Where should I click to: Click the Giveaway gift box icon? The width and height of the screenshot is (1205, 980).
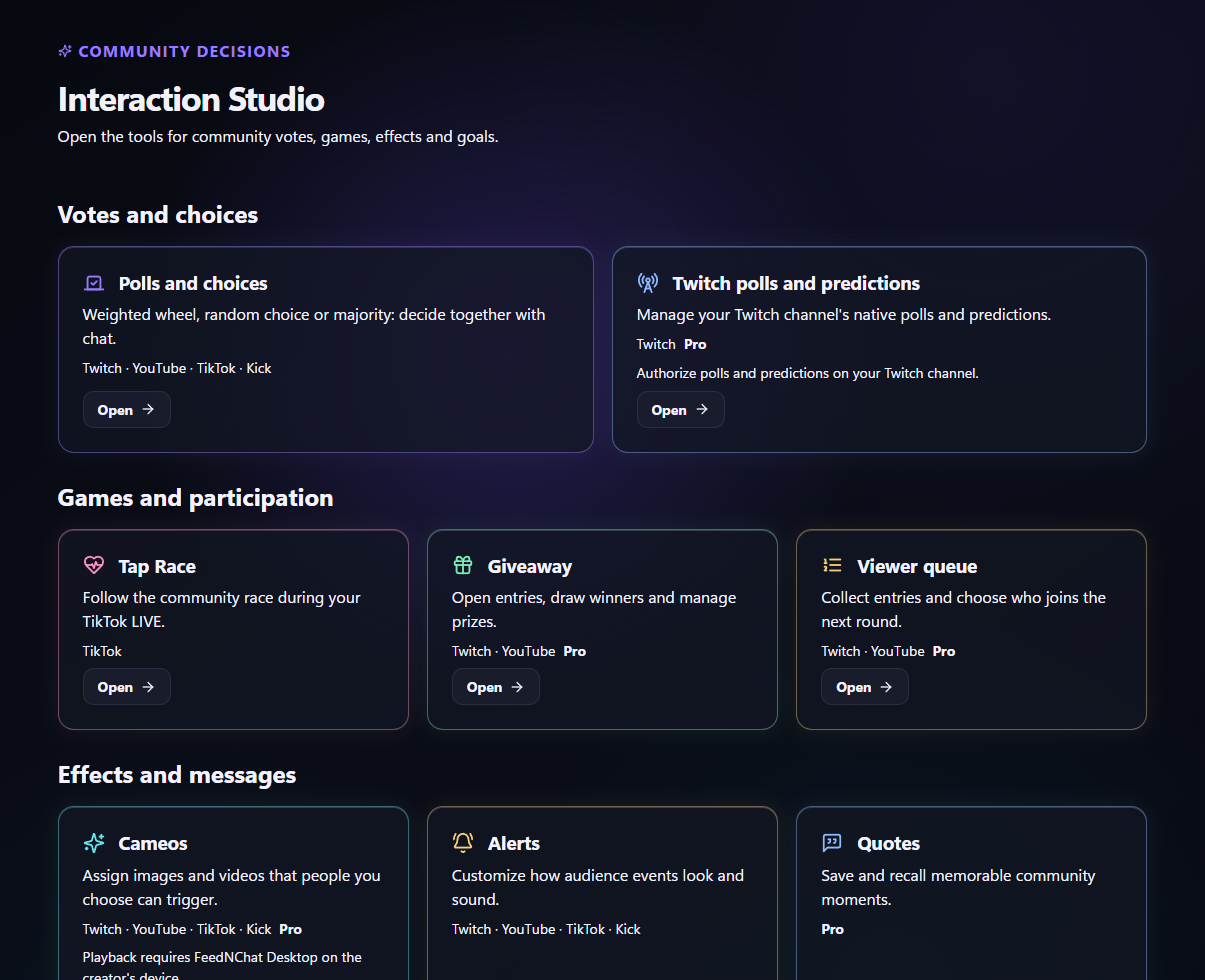point(463,566)
